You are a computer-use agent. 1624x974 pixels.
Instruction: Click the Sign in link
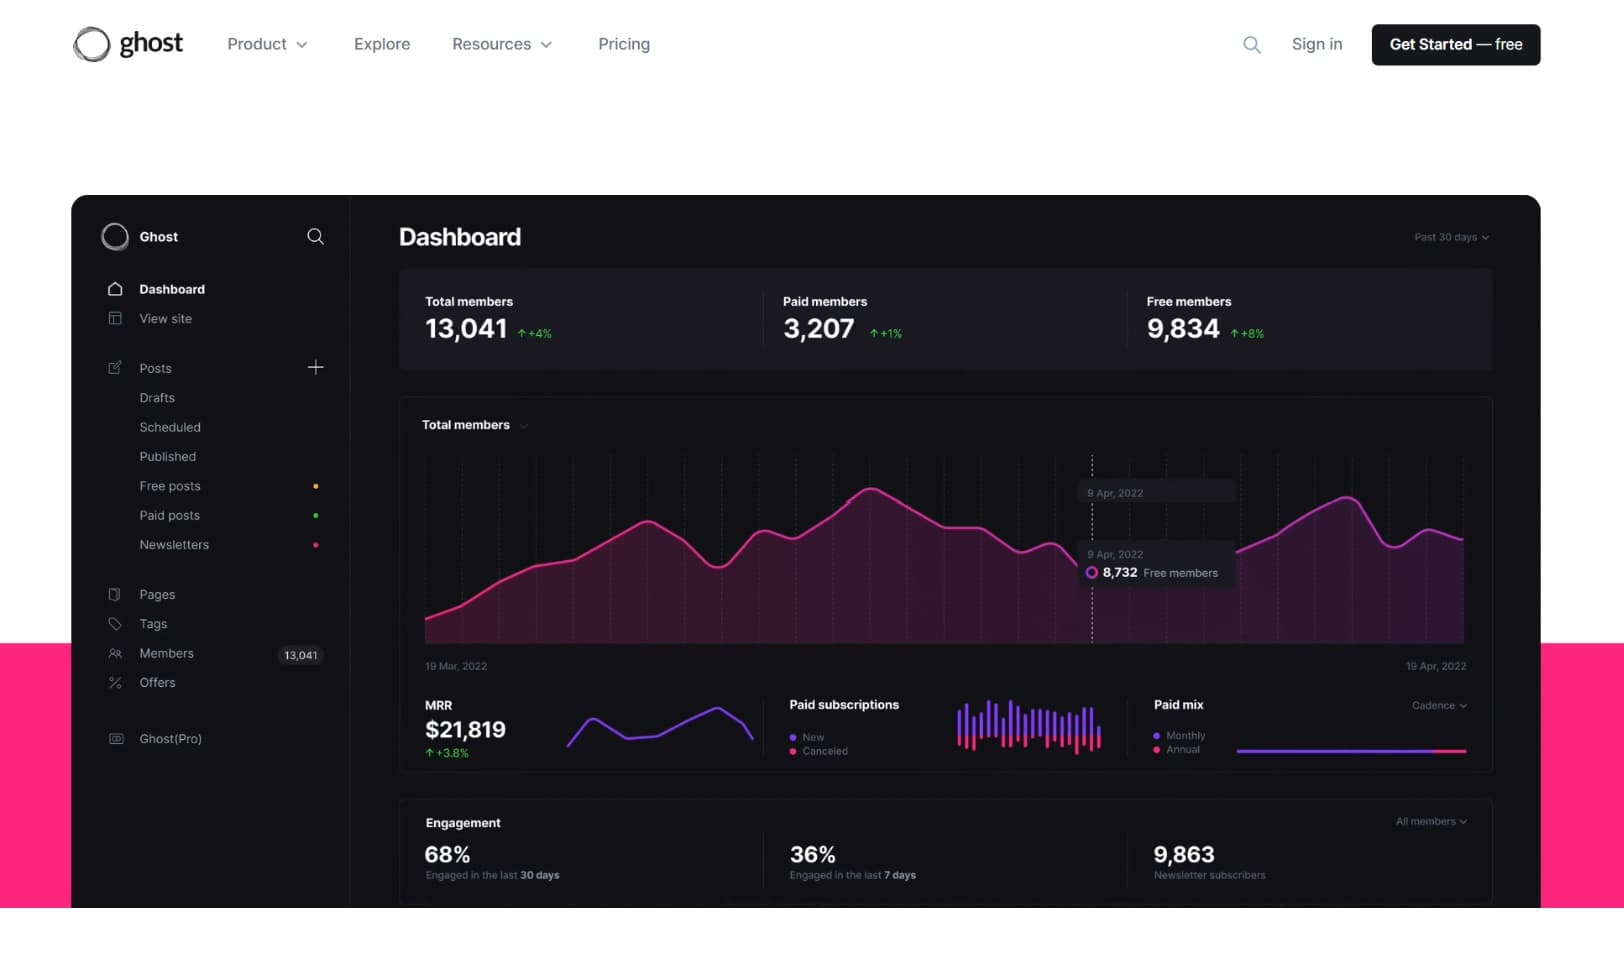(x=1316, y=44)
